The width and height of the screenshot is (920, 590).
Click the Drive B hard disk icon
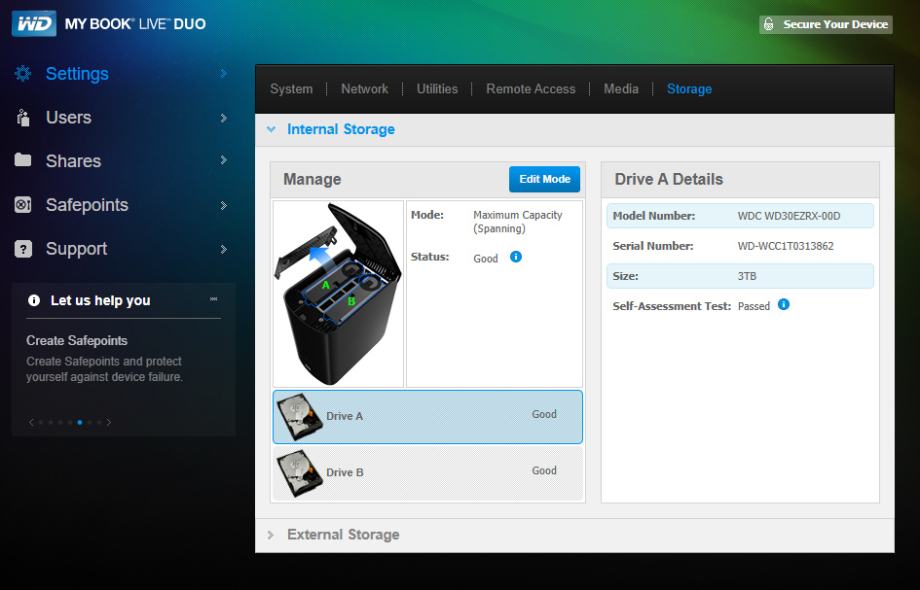click(299, 473)
